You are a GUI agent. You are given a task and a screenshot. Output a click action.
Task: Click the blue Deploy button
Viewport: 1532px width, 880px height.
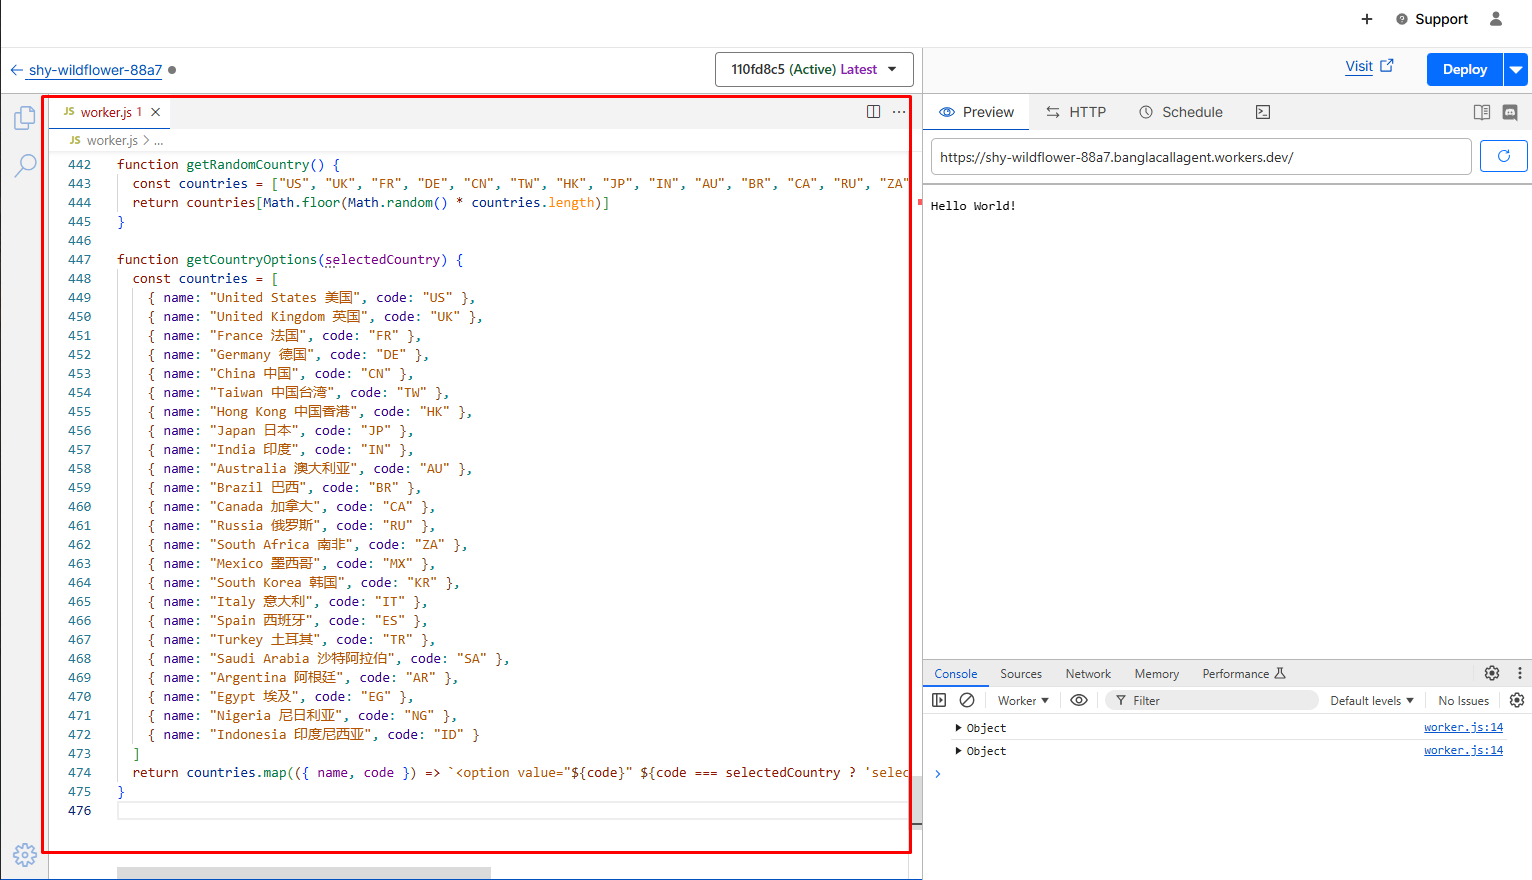[1465, 69]
